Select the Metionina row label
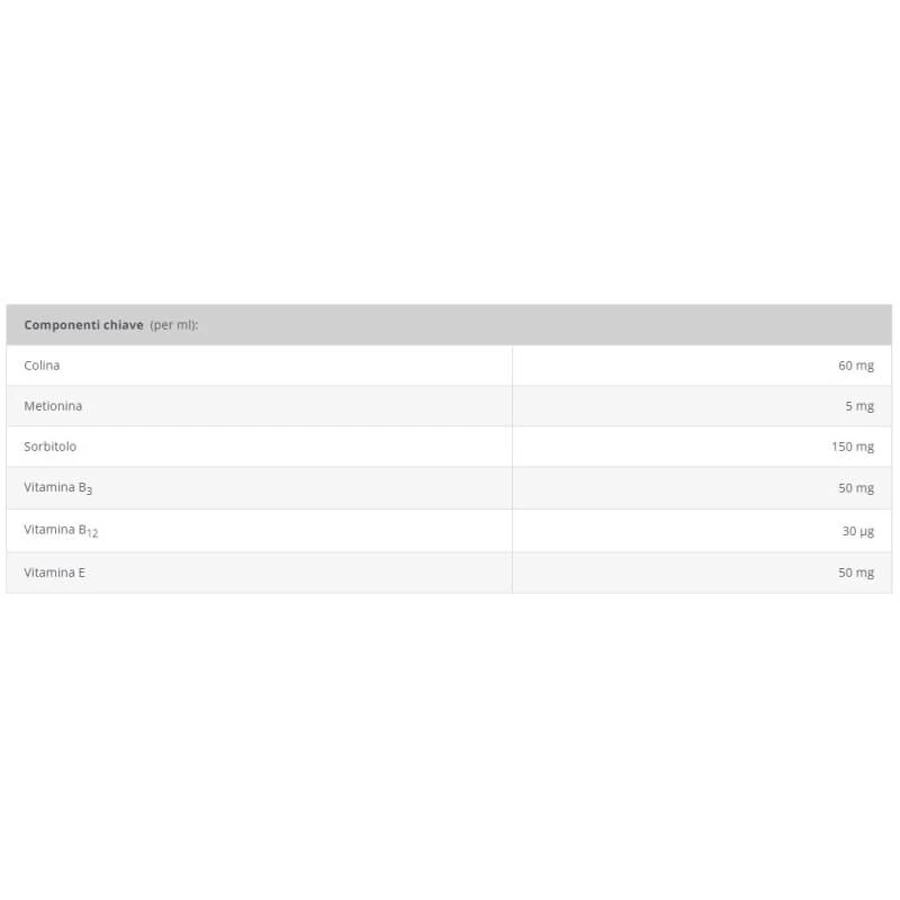The width and height of the screenshot is (900, 900). click(x=53, y=406)
